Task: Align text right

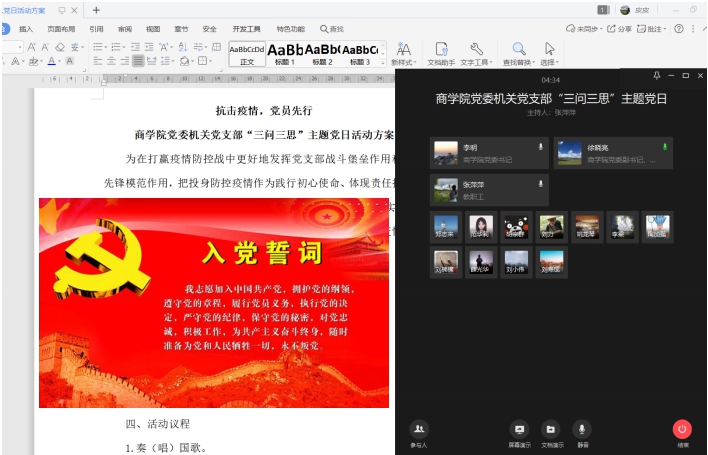Action: click(x=125, y=60)
